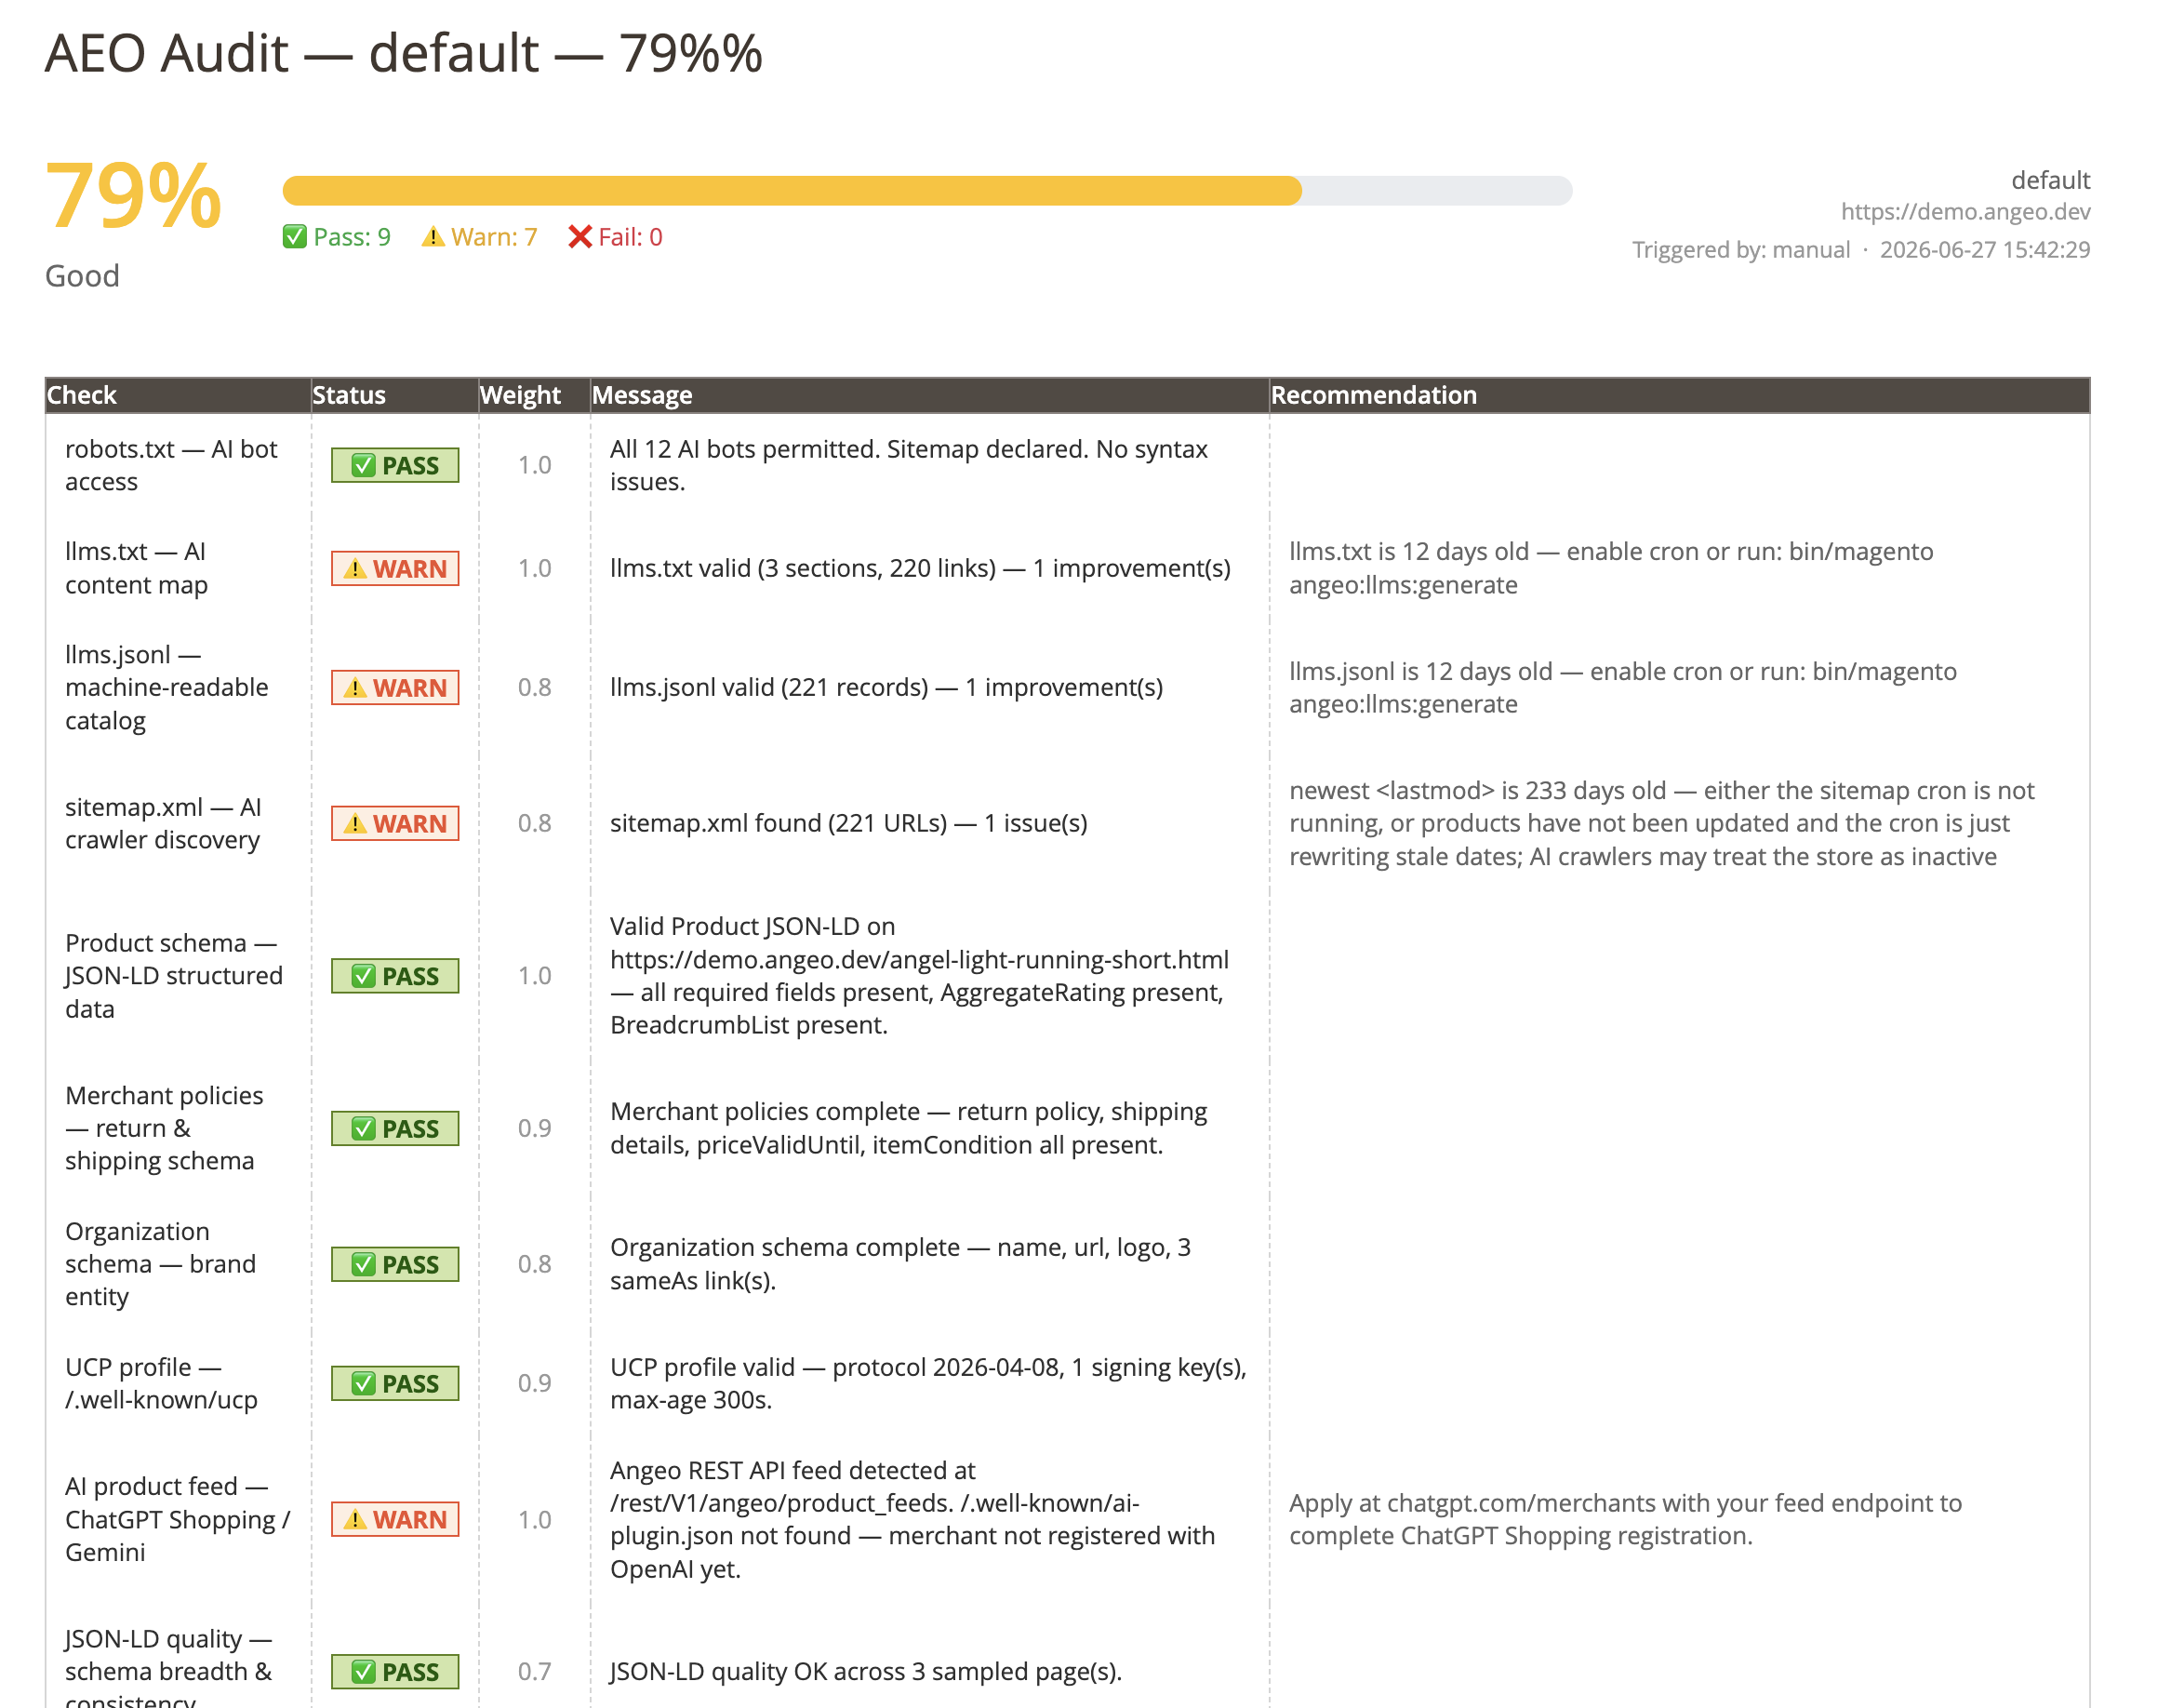Click the PASS badge for robots.txt check

tap(395, 465)
